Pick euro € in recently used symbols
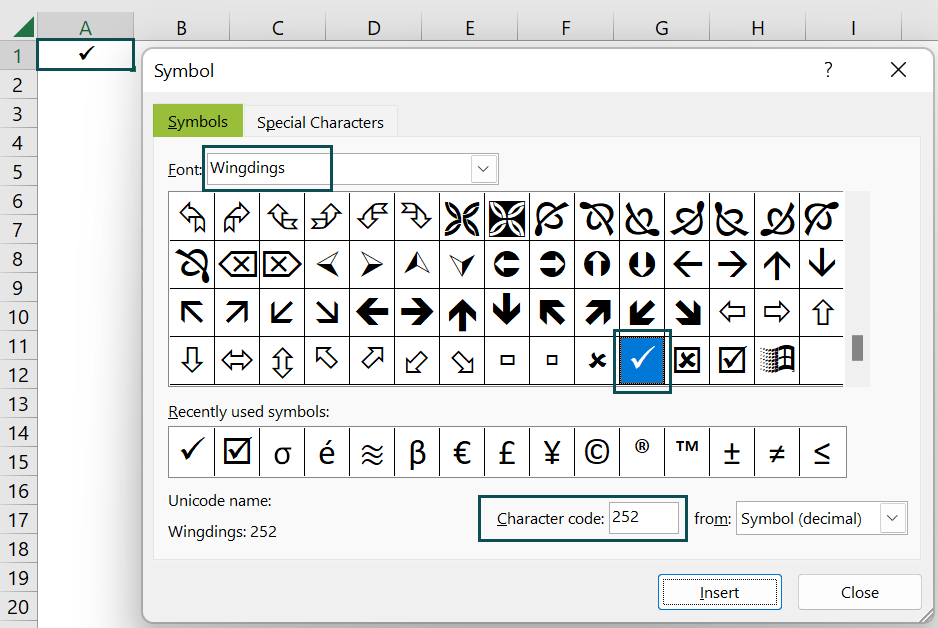This screenshot has width=938, height=628. (x=462, y=452)
